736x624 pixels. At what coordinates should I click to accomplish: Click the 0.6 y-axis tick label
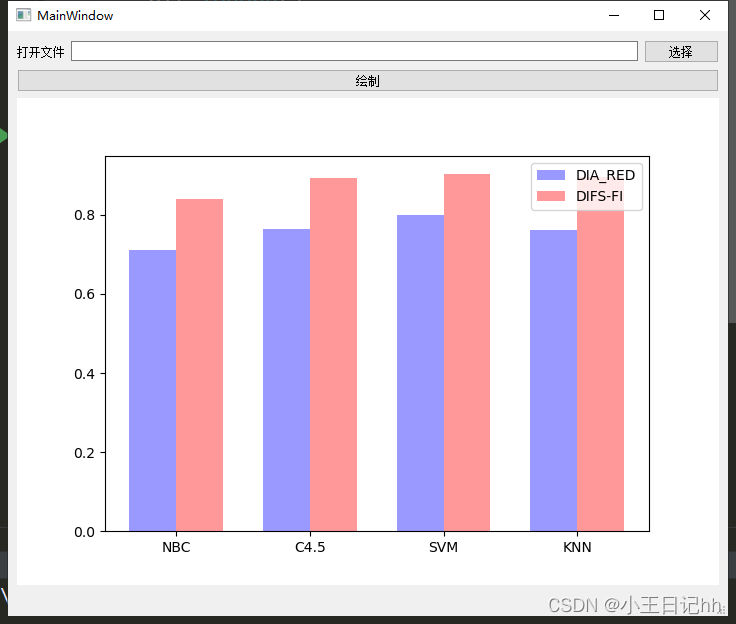[x=84, y=294]
